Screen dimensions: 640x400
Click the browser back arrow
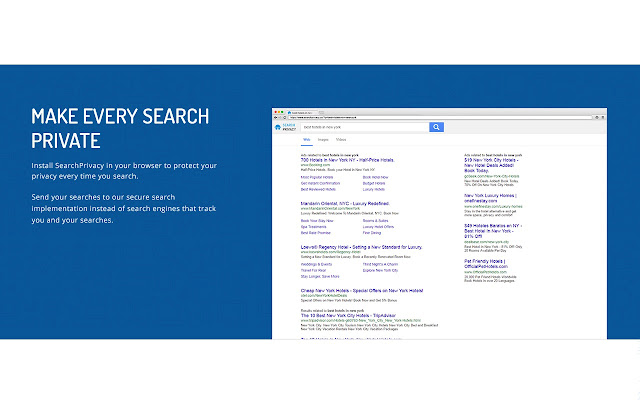[276, 118]
